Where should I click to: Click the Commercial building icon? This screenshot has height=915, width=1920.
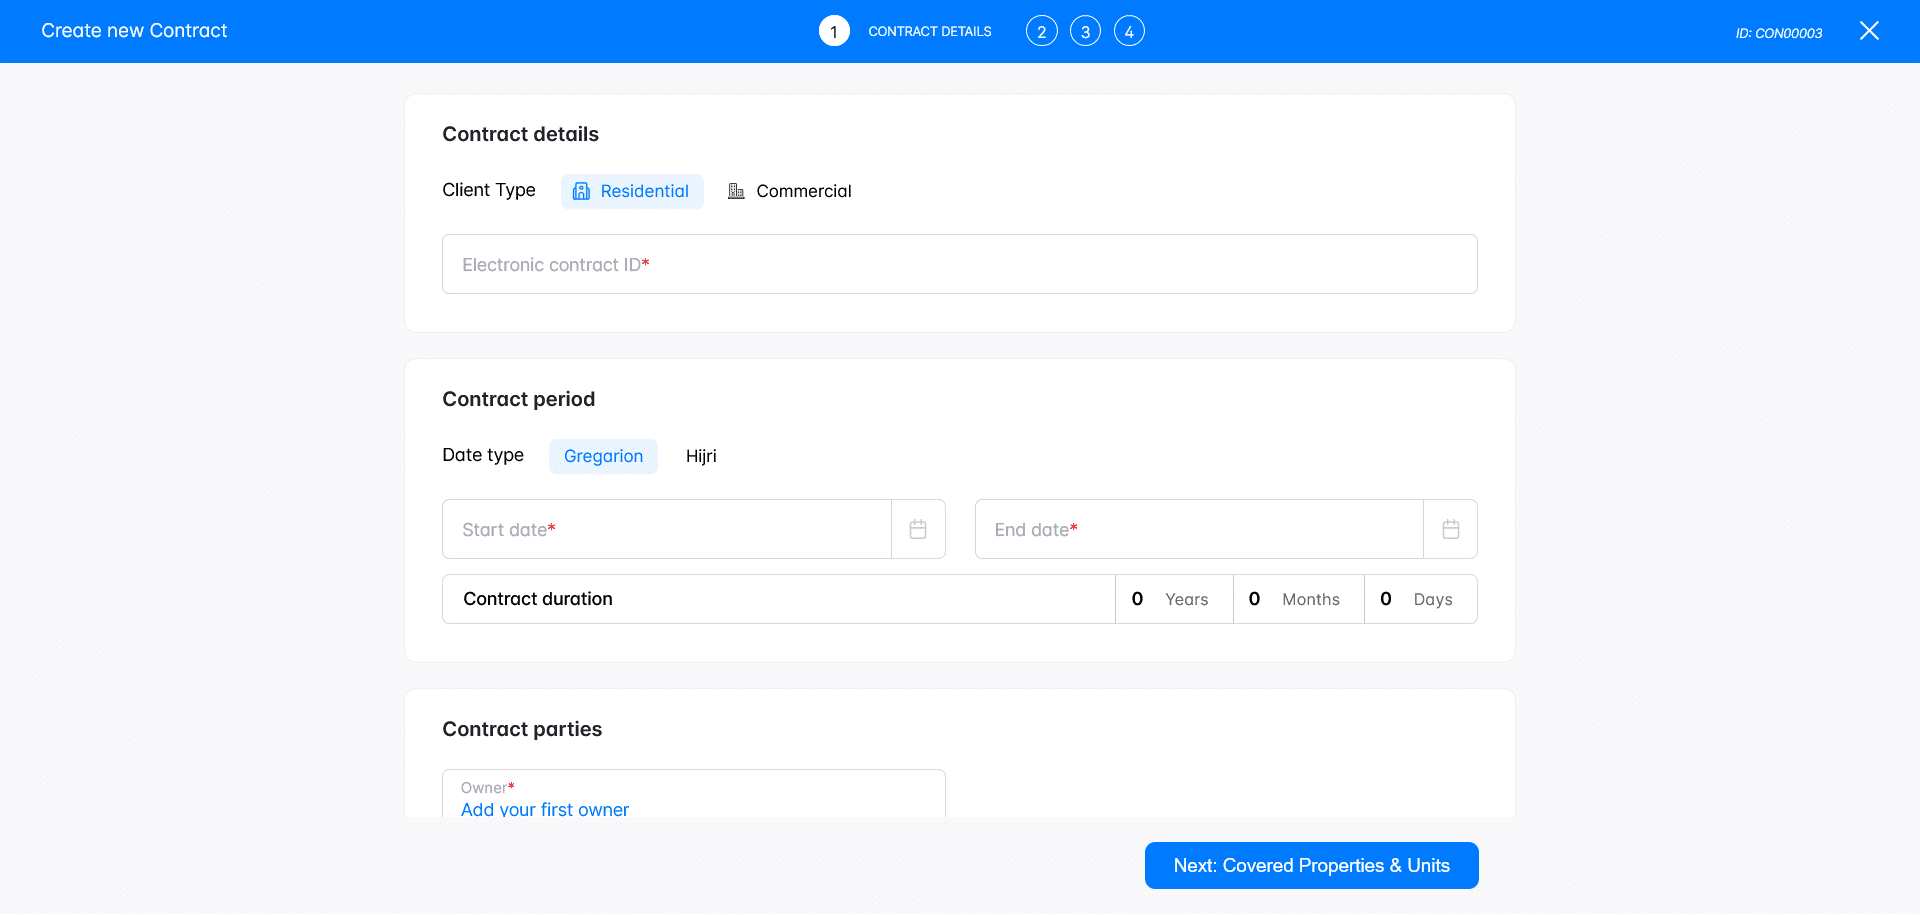pos(736,191)
